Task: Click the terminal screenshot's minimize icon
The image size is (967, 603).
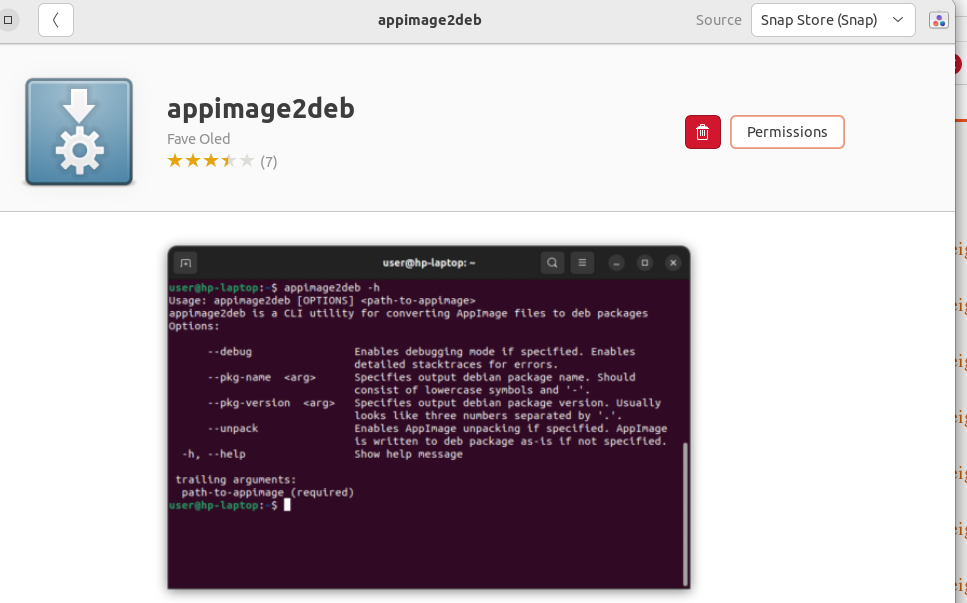Action: 617,263
